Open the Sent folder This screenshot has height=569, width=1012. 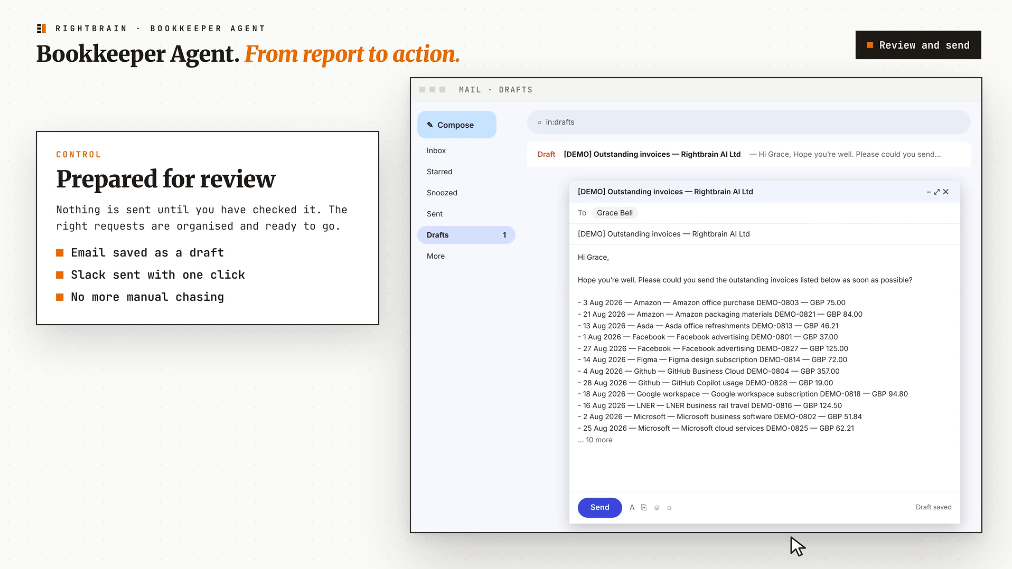tap(434, 214)
